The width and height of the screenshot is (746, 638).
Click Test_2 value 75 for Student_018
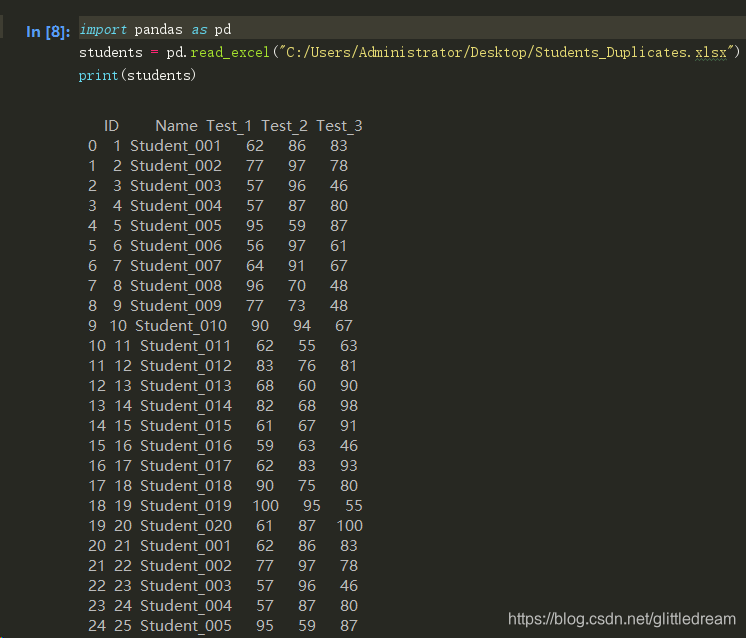click(307, 485)
